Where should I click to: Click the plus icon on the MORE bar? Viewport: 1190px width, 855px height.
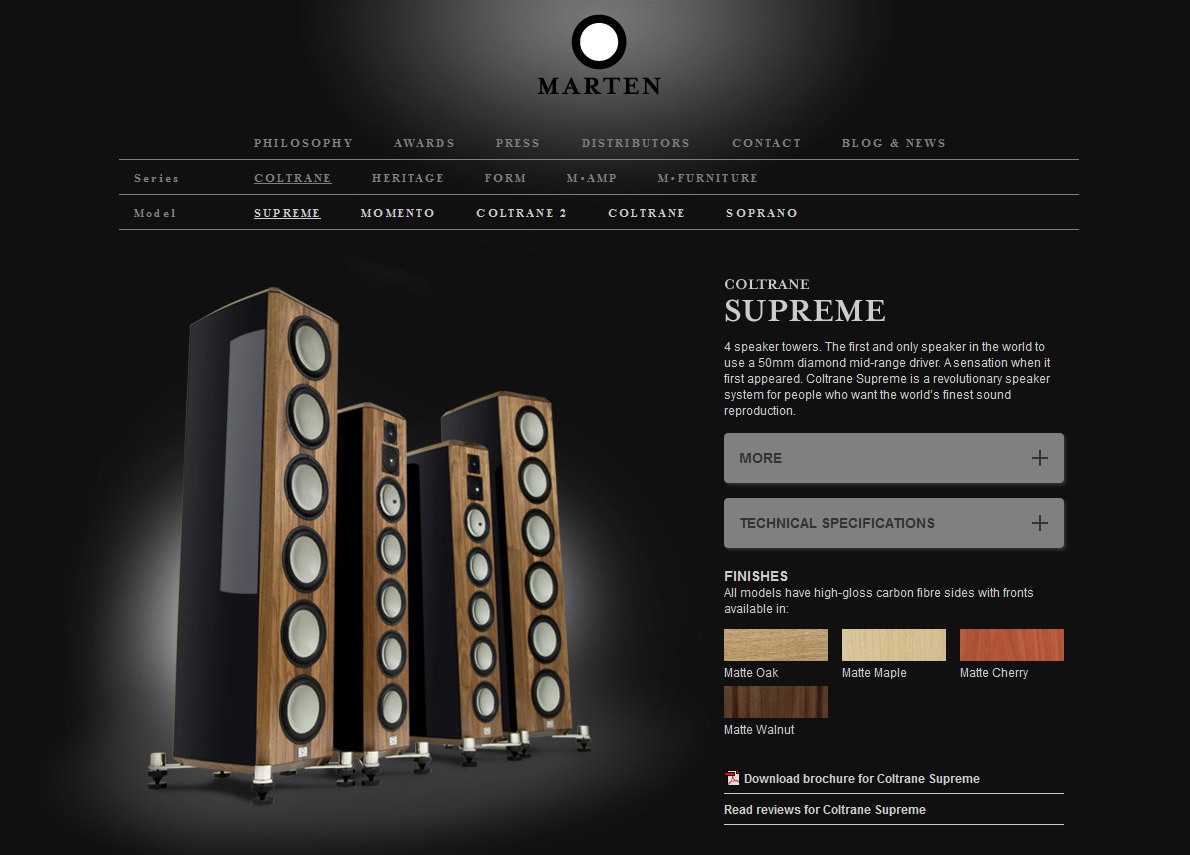1040,458
